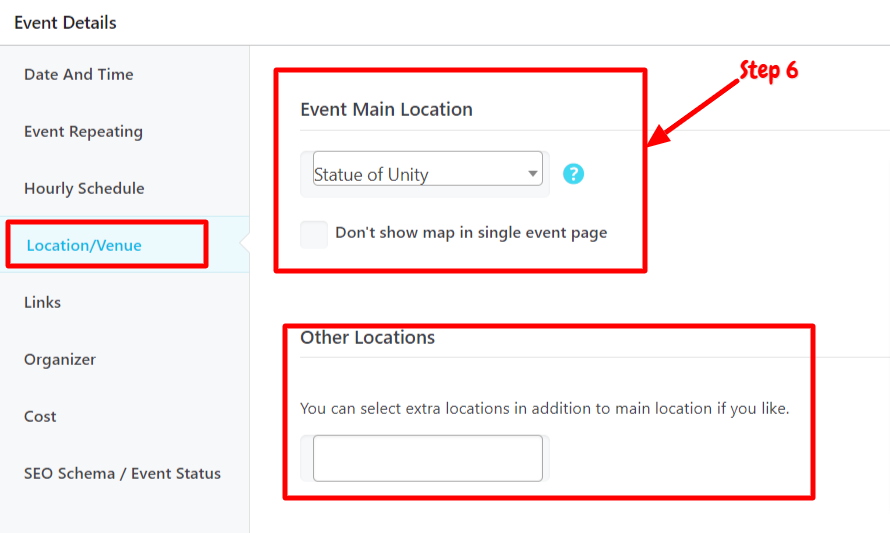The width and height of the screenshot is (890, 533).
Task: Switch to the Organizer tab
Action: click(x=60, y=359)
